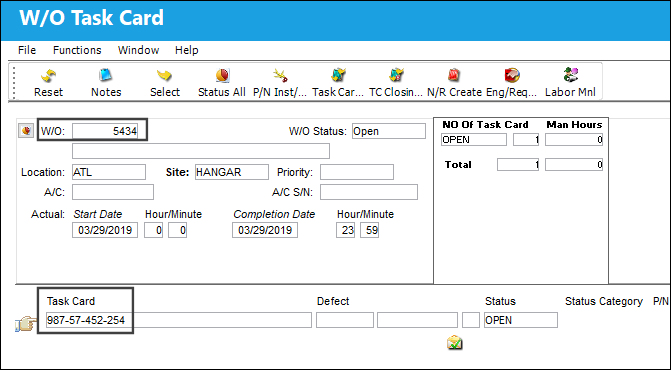671x370 pixels.
Task: Click the Start Date minute field
Action: tap(178, 230)
